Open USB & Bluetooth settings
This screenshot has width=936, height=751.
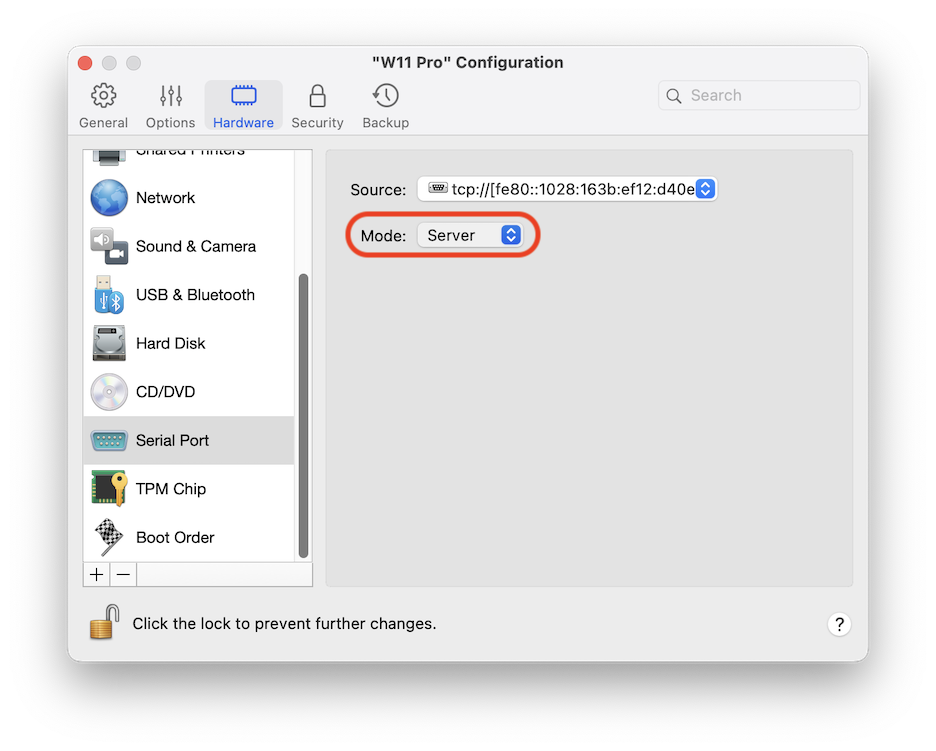pos(109,294)
